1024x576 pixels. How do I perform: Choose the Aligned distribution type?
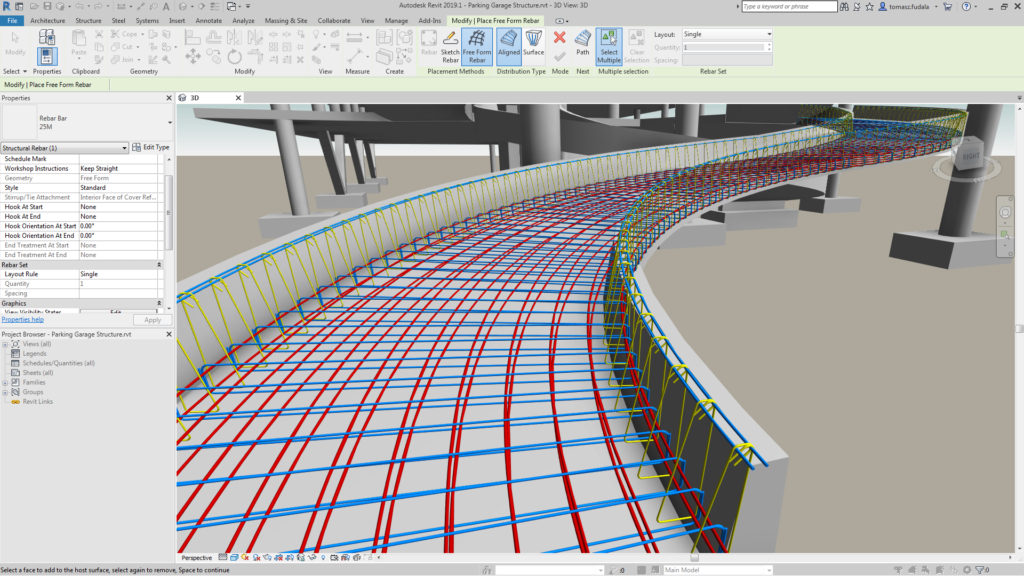(510, 46)
